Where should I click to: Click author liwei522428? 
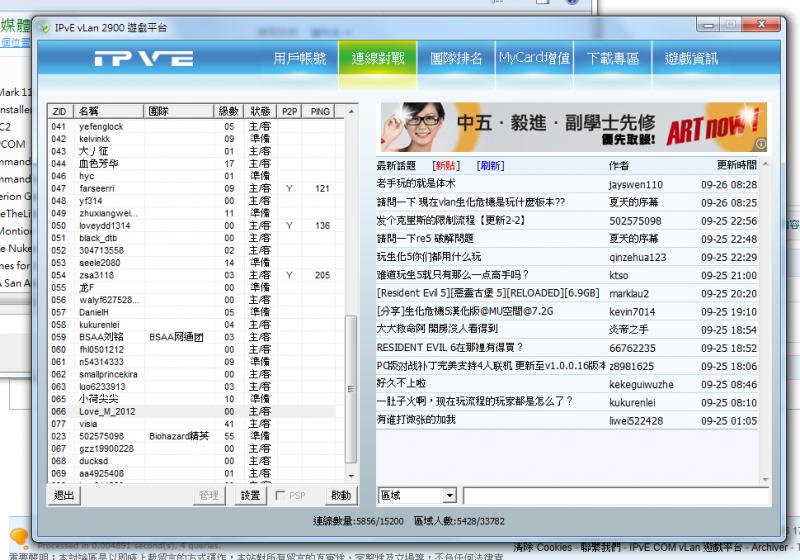(636, 421)
